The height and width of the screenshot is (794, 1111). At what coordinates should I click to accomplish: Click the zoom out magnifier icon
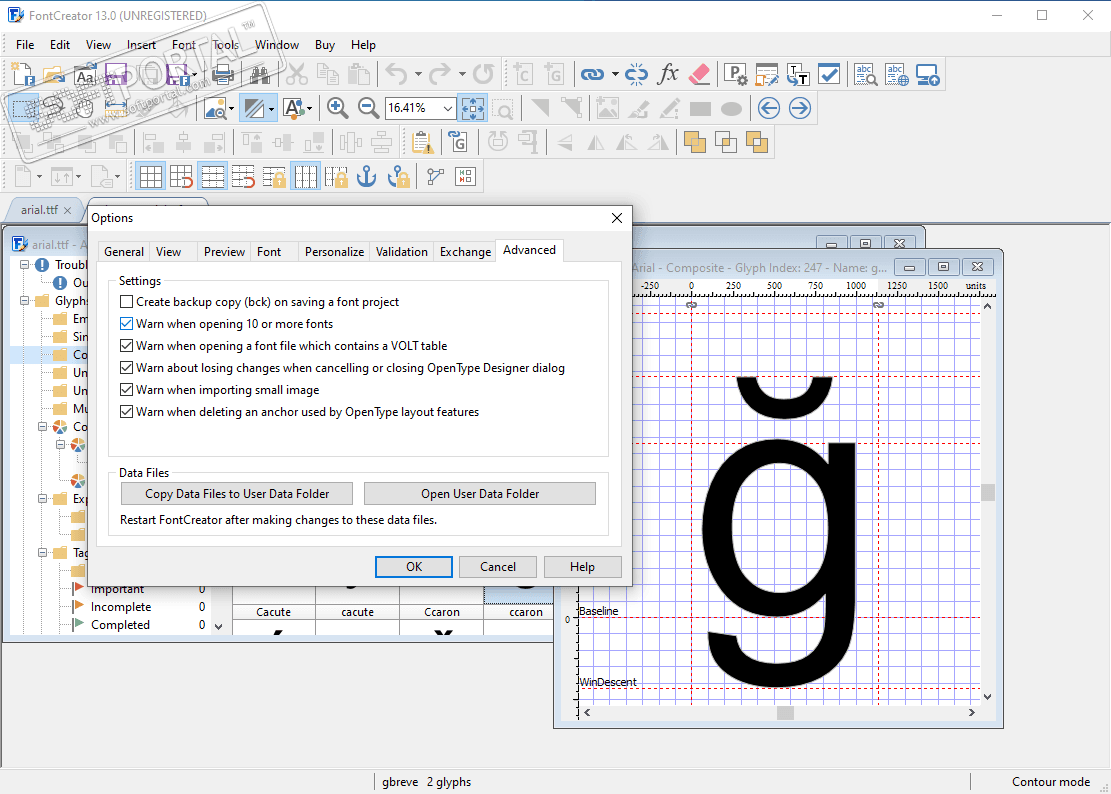(x=368, y=108)
